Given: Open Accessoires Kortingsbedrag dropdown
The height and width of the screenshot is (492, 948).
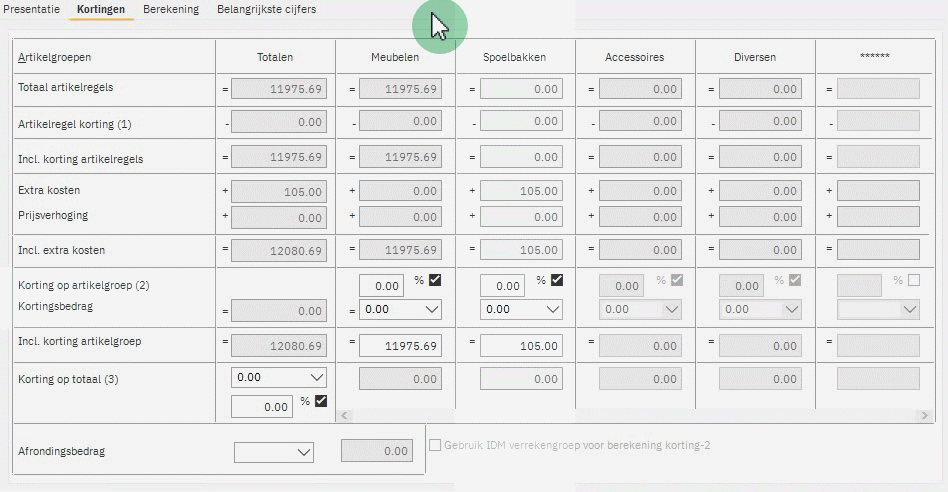Looking at the screenshot, I should point(640,309).
